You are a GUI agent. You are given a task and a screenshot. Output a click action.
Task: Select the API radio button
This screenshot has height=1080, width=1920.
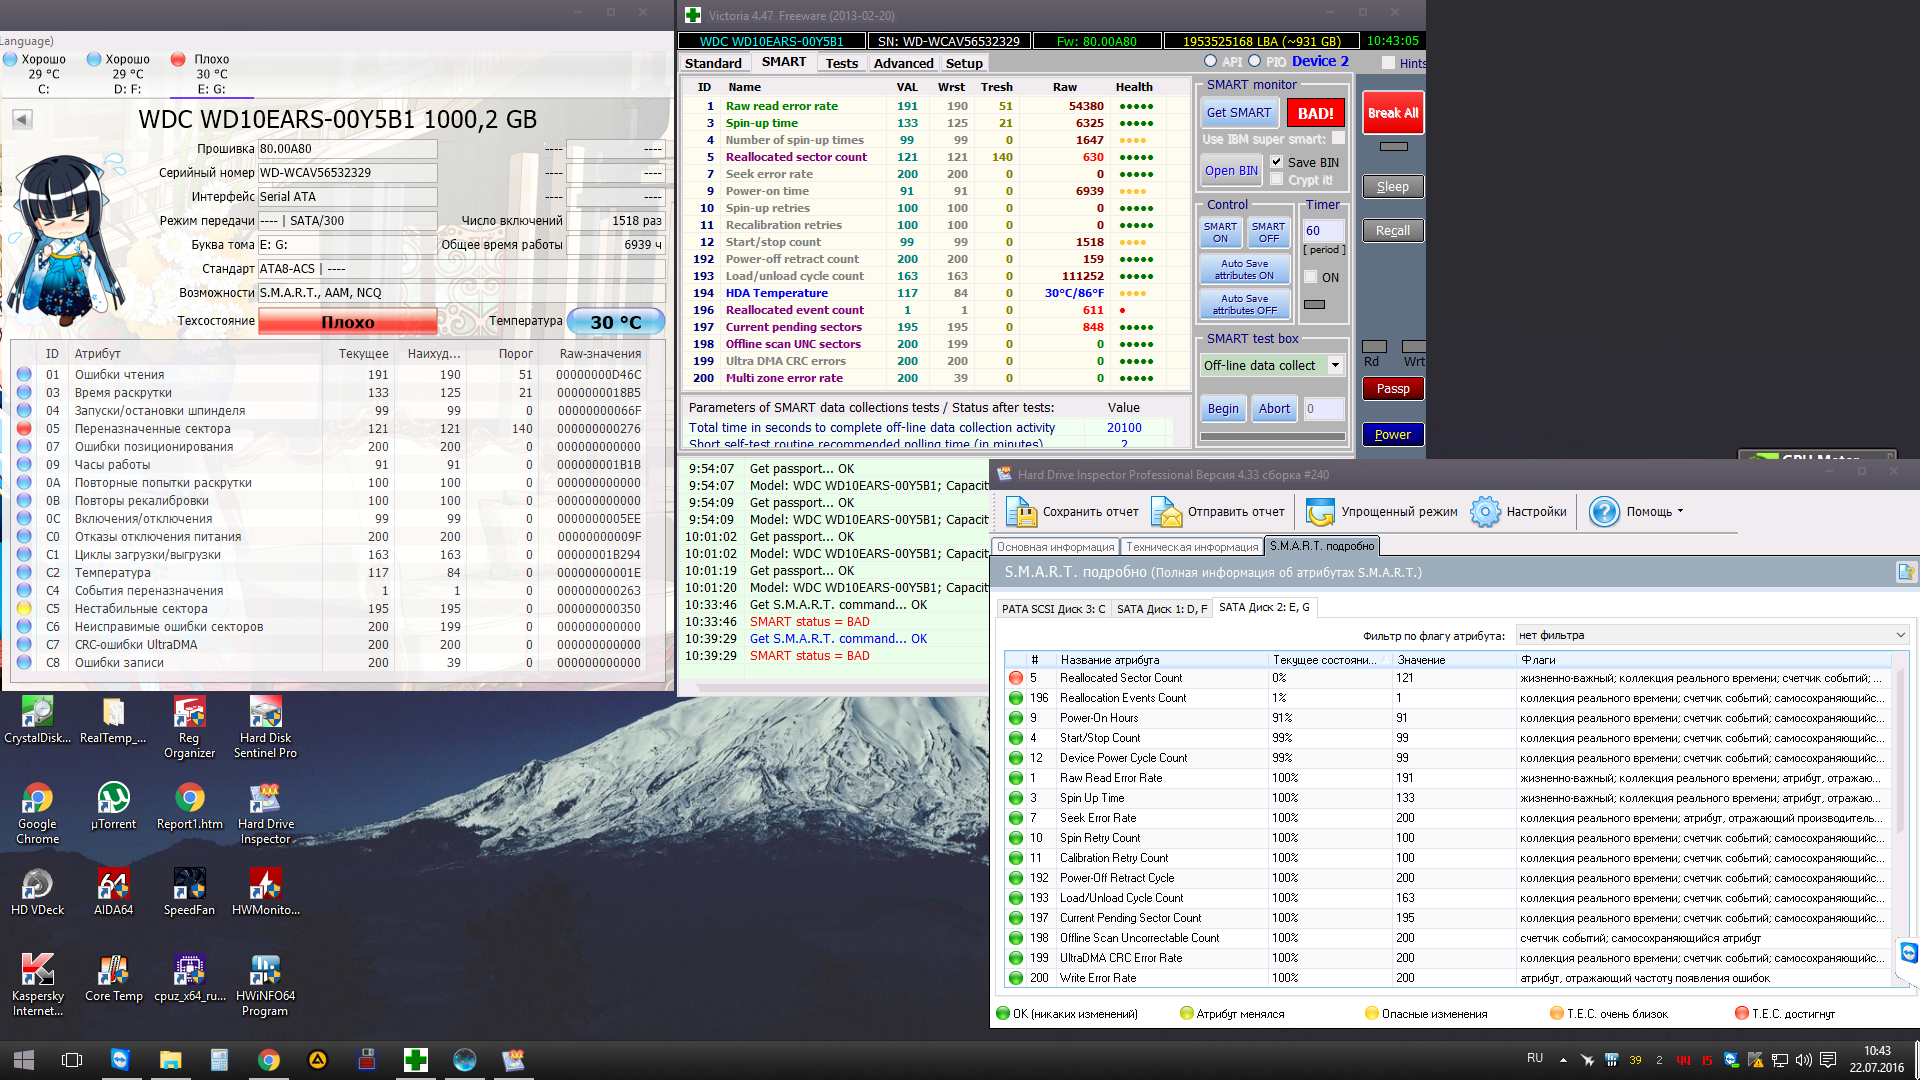(x=1210, y=62)
